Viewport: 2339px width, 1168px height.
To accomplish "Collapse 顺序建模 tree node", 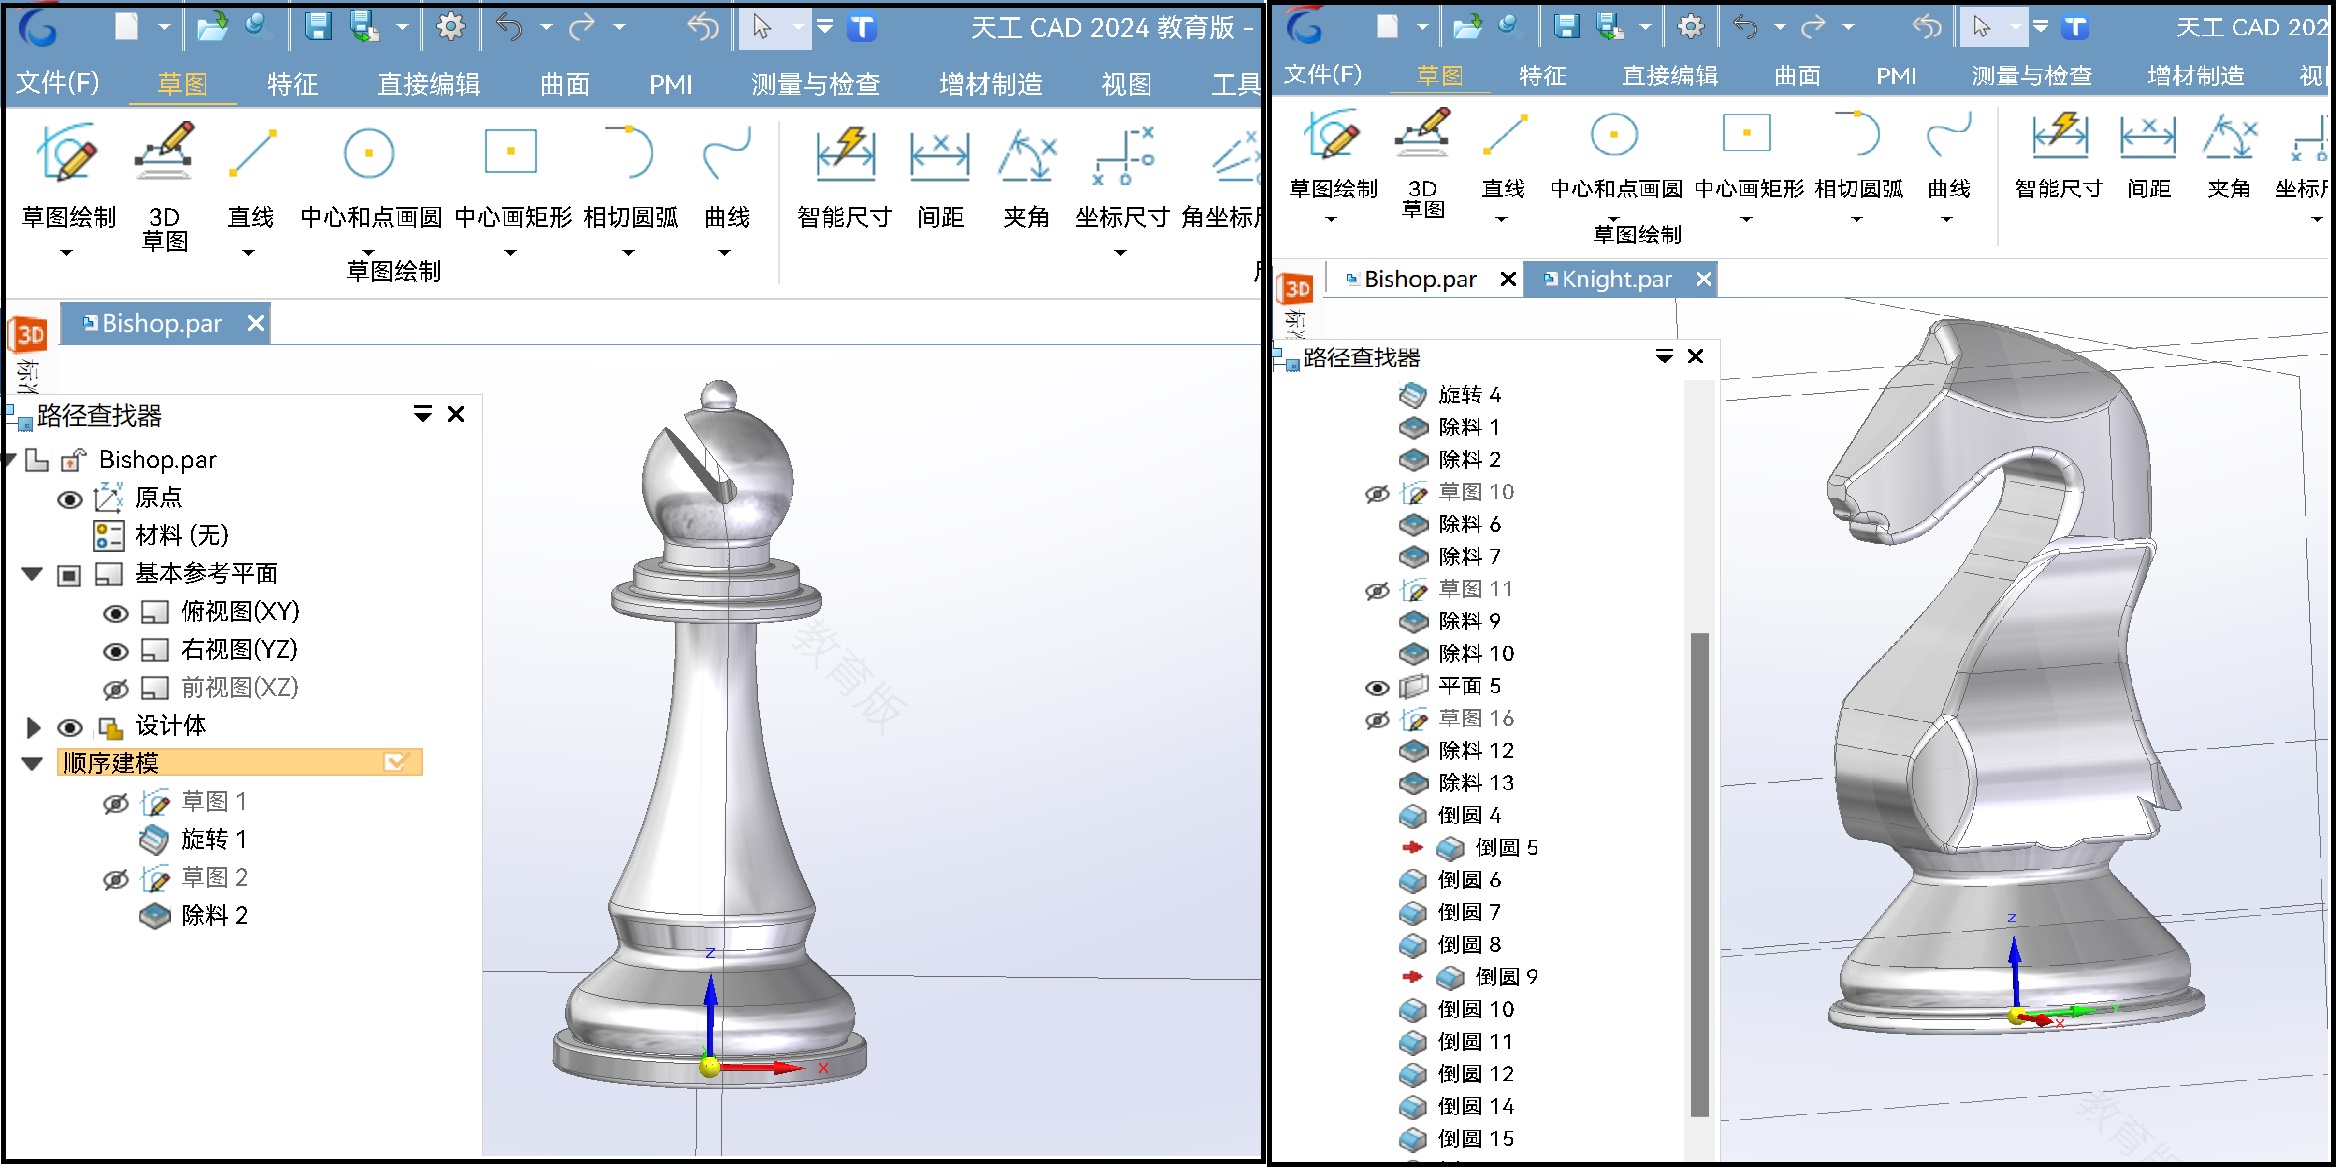I will [x=32, y=764].
